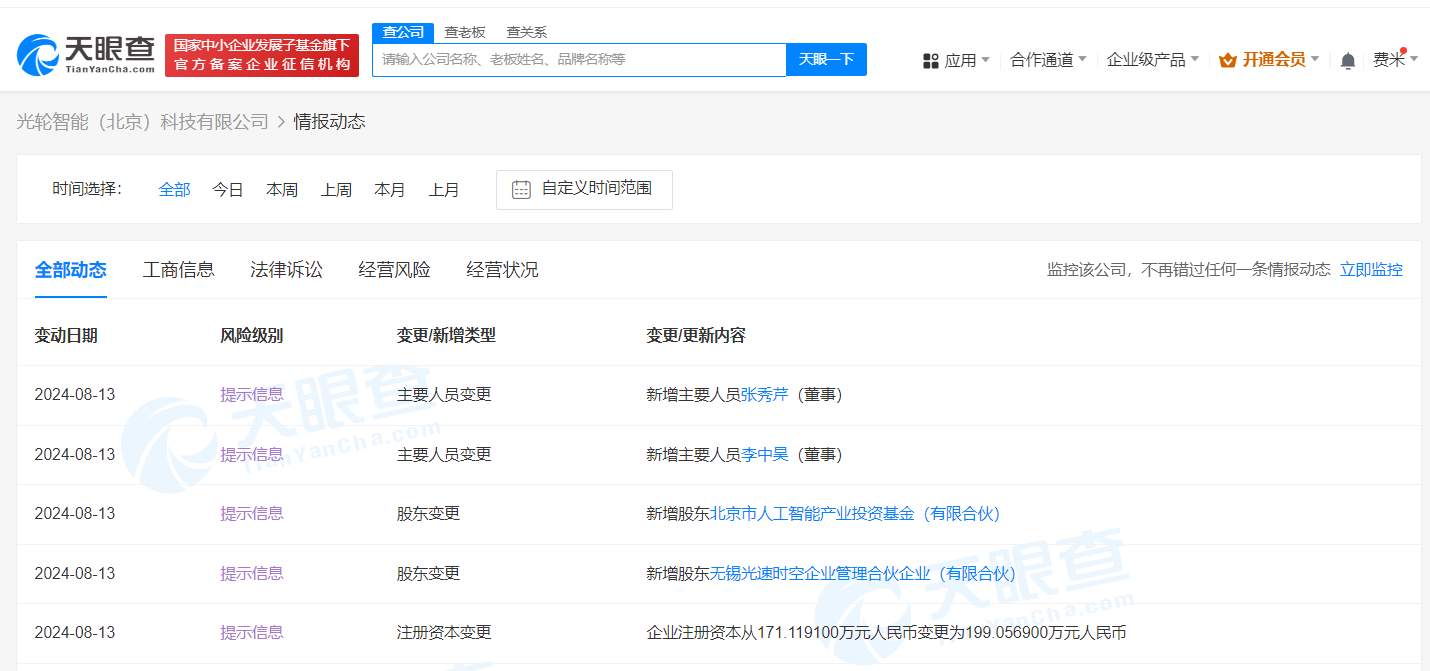Select the 本月 time filter
Image resolution: width=1430 pixels, height=671 pixels.
click(390, 189)
